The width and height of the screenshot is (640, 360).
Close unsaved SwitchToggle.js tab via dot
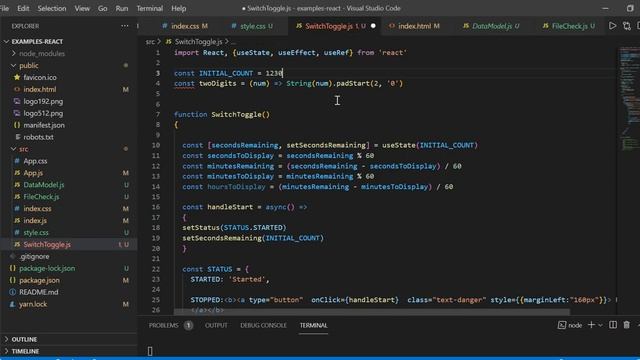(x=373, y=26)
